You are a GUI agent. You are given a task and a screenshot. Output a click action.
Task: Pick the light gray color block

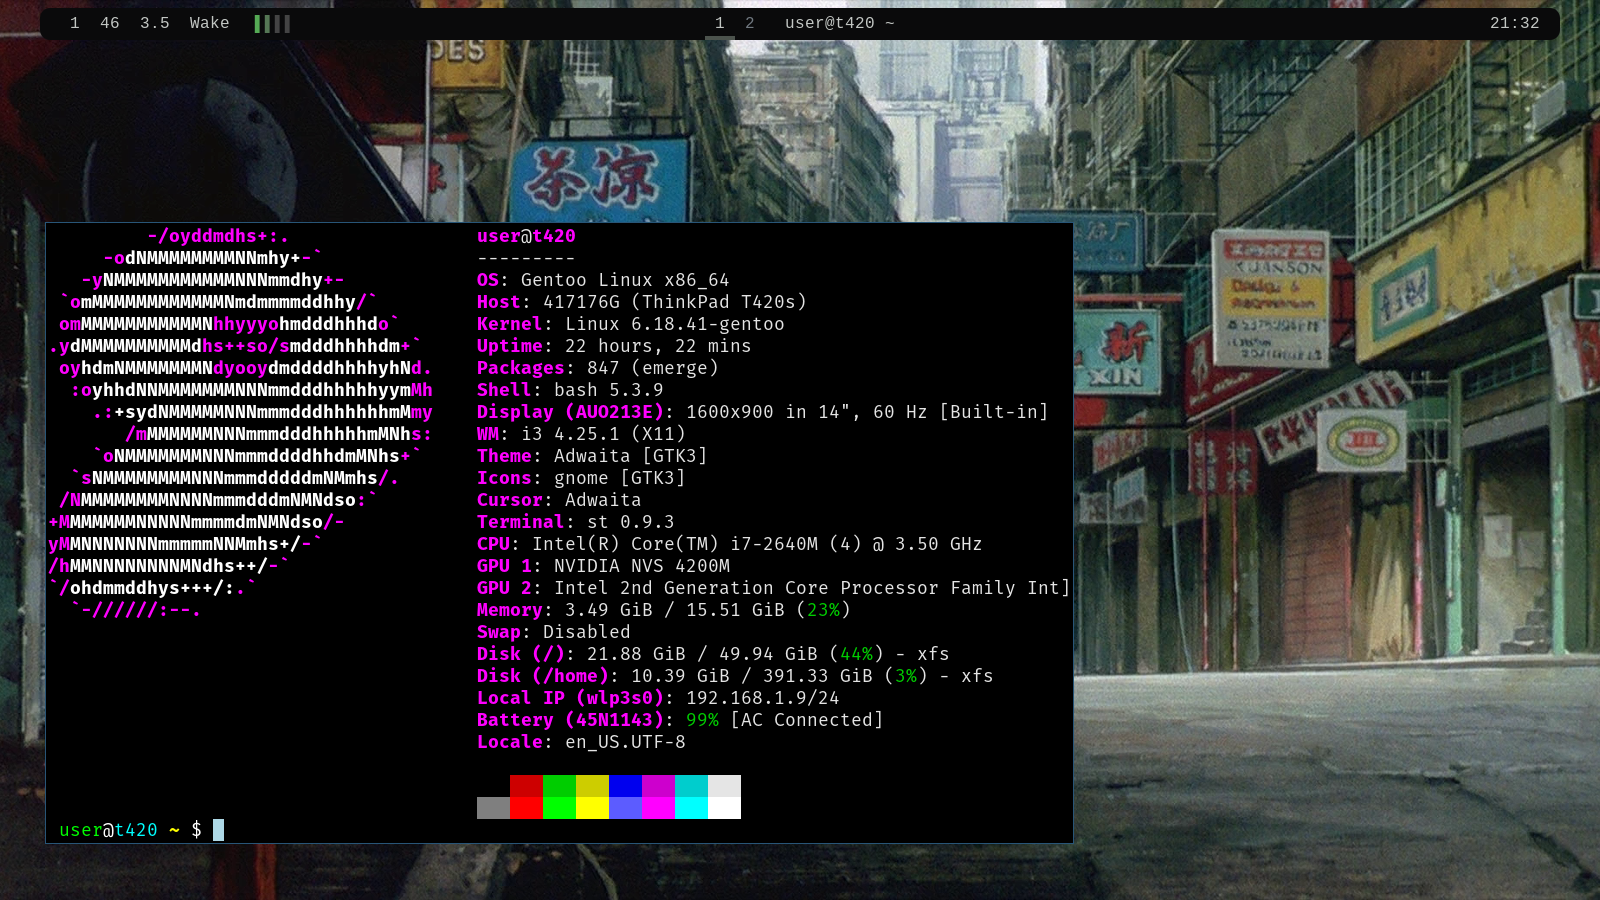[724, 786]
